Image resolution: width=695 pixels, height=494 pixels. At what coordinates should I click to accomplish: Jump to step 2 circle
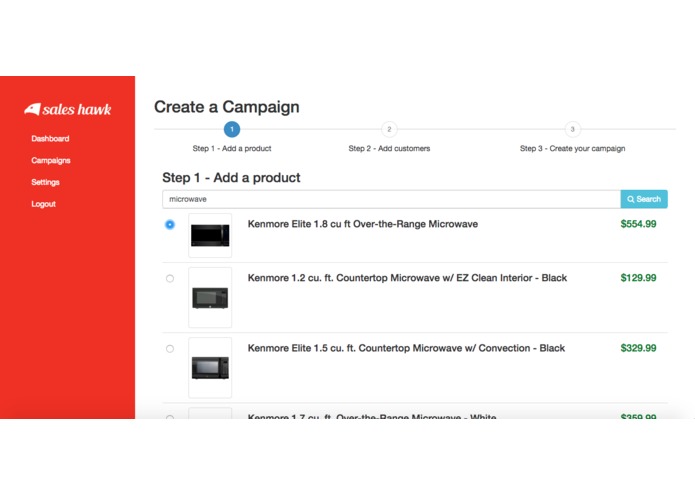click(389, 129)
